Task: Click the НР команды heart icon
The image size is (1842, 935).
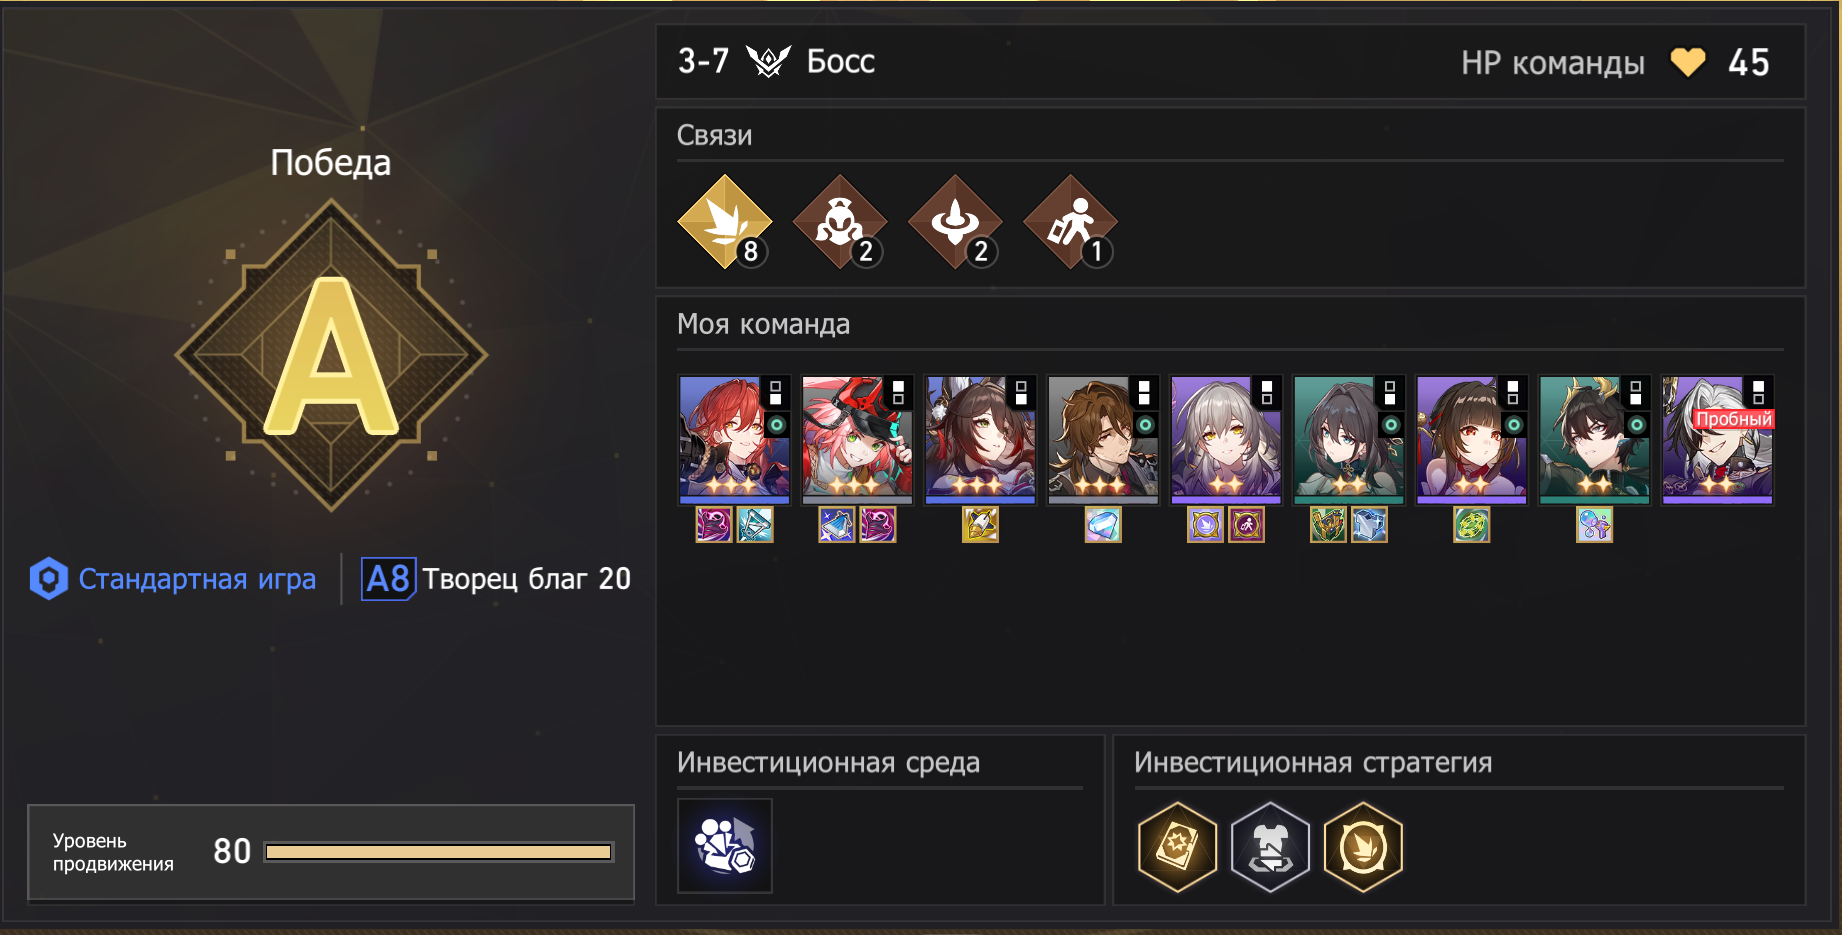Action: [x=1688, y=62]
